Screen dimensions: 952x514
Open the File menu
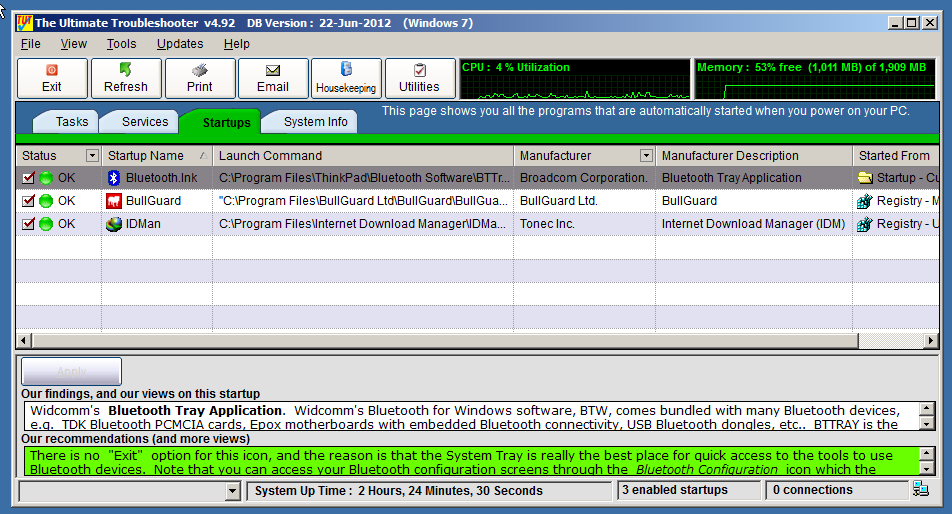click(30, 44)
